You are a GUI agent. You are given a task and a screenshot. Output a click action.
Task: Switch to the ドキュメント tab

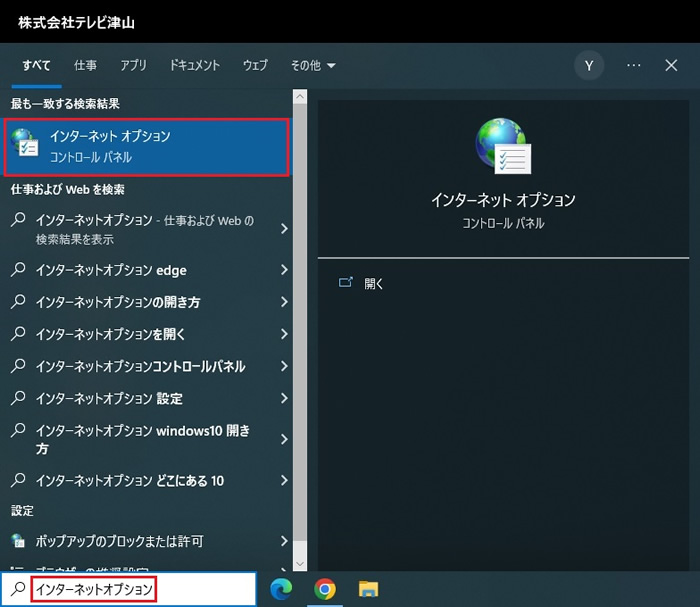195,66
